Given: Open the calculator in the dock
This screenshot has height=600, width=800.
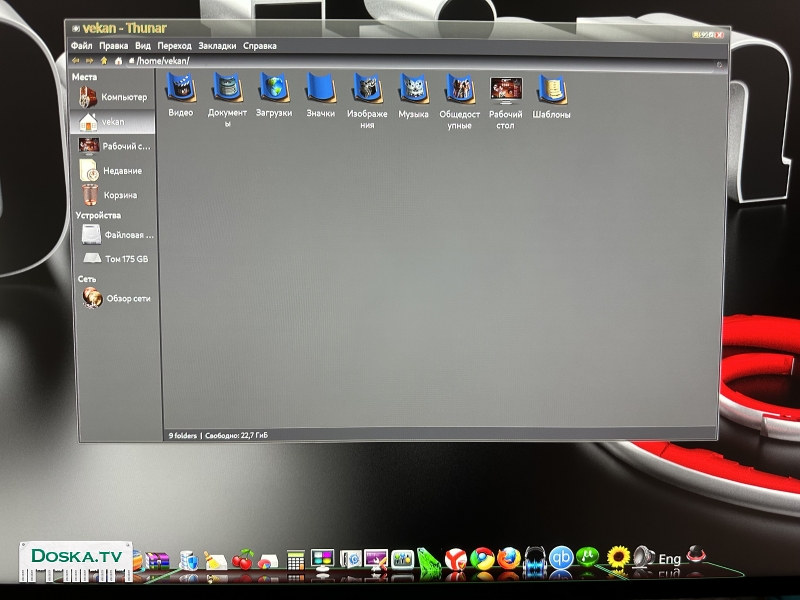Looking at the screenshot, I should [295, 560].
